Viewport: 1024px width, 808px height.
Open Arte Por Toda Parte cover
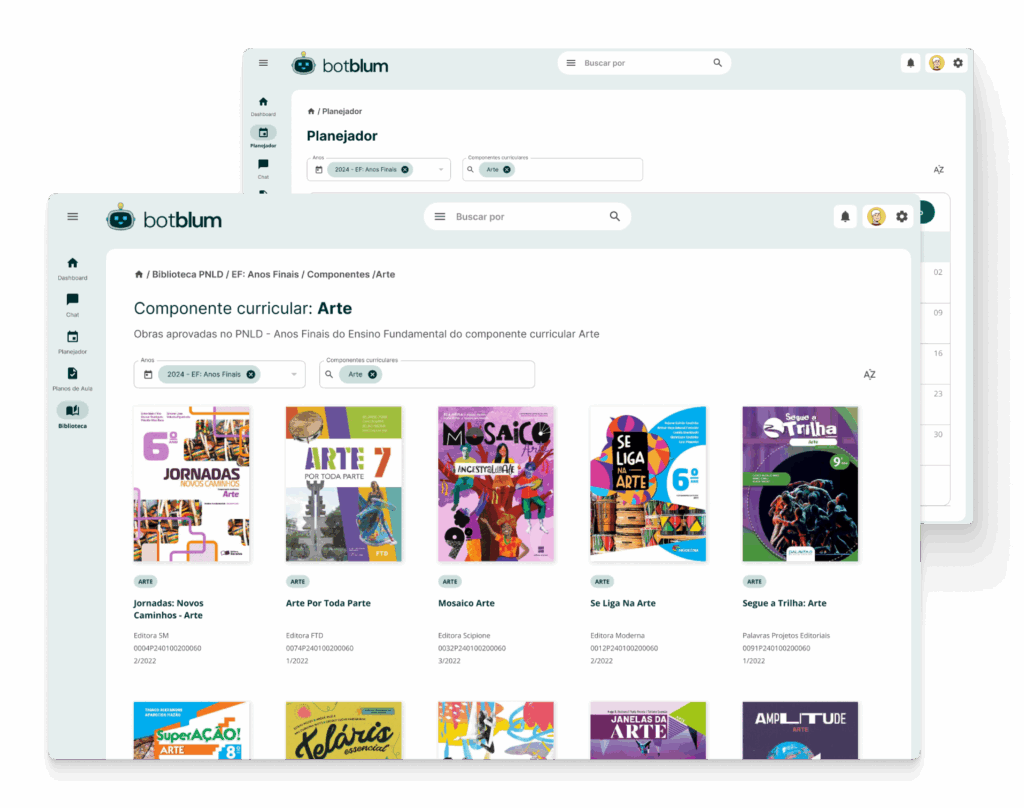point(344,484)
